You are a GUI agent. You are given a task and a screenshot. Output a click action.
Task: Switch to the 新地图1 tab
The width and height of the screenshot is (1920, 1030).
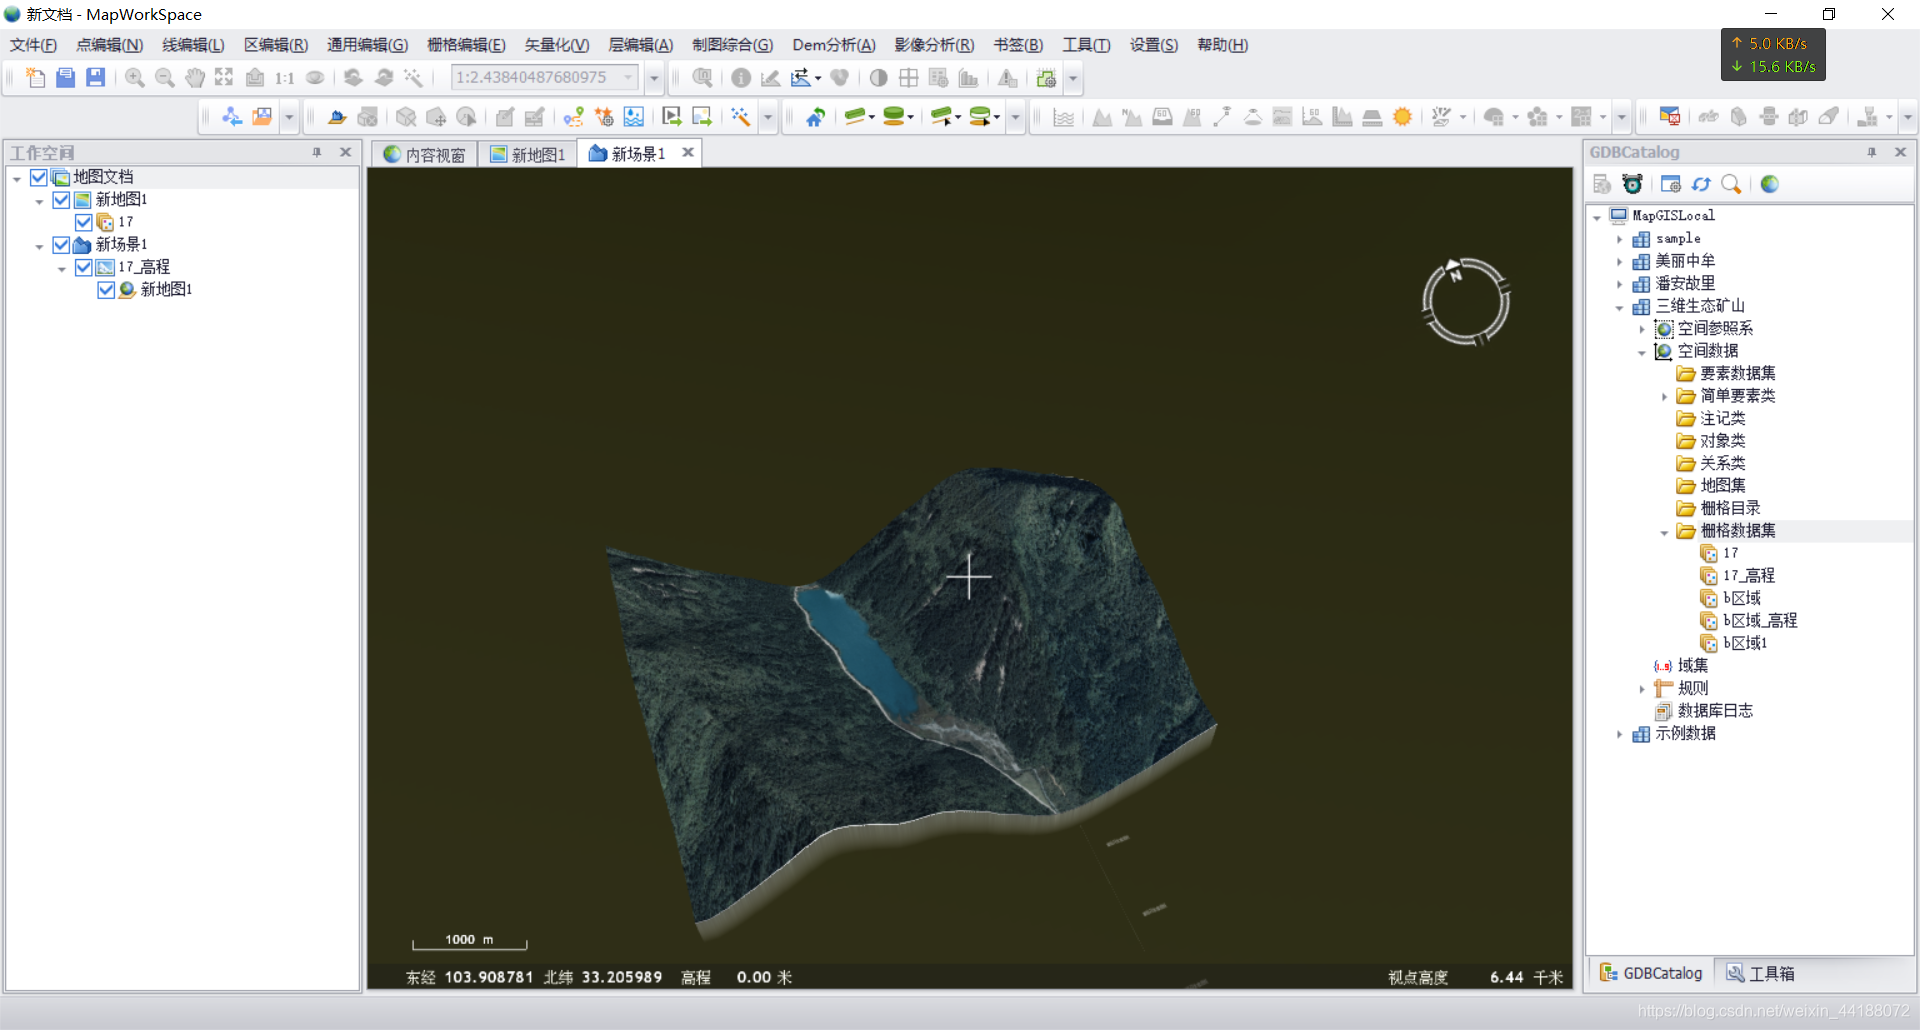pos(528,154)
